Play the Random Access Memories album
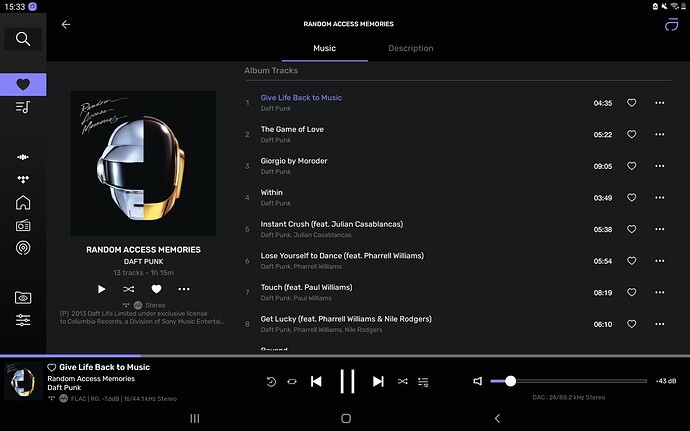This screenshot has width=690, height=431. coord(102,289)
